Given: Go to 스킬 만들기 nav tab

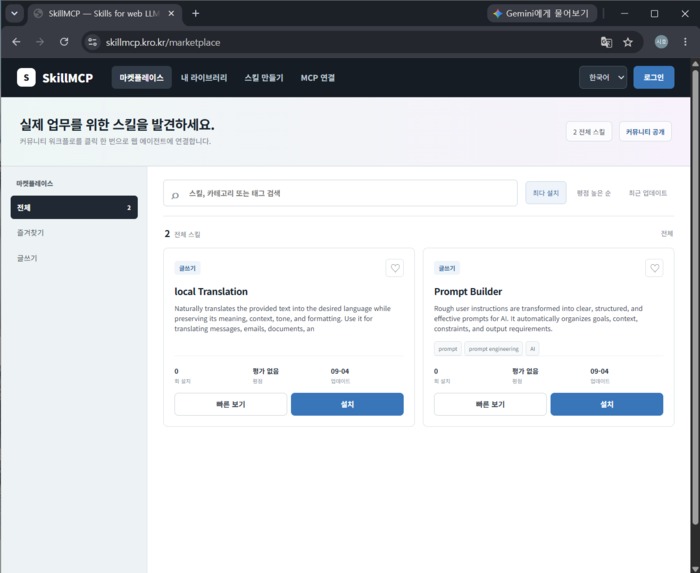Looking at the screenshot, I should point(264,78).
